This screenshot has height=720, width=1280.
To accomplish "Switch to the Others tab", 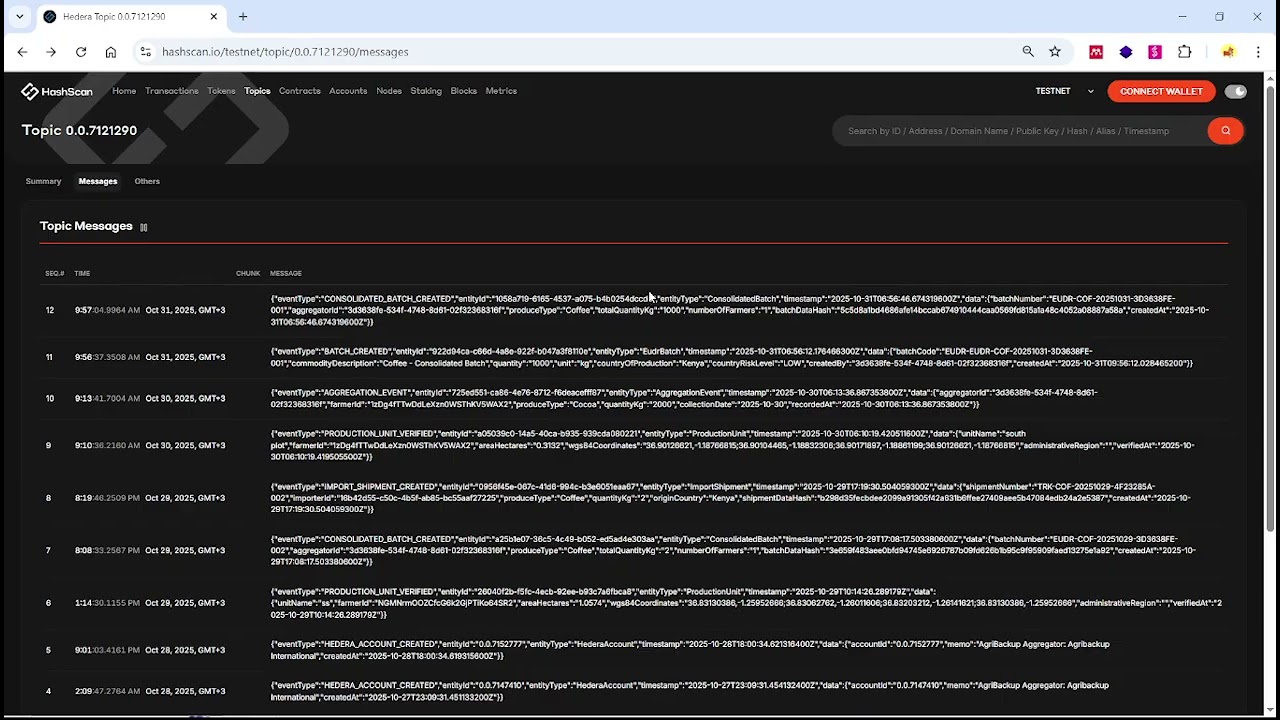I will (x=147, y=181).
